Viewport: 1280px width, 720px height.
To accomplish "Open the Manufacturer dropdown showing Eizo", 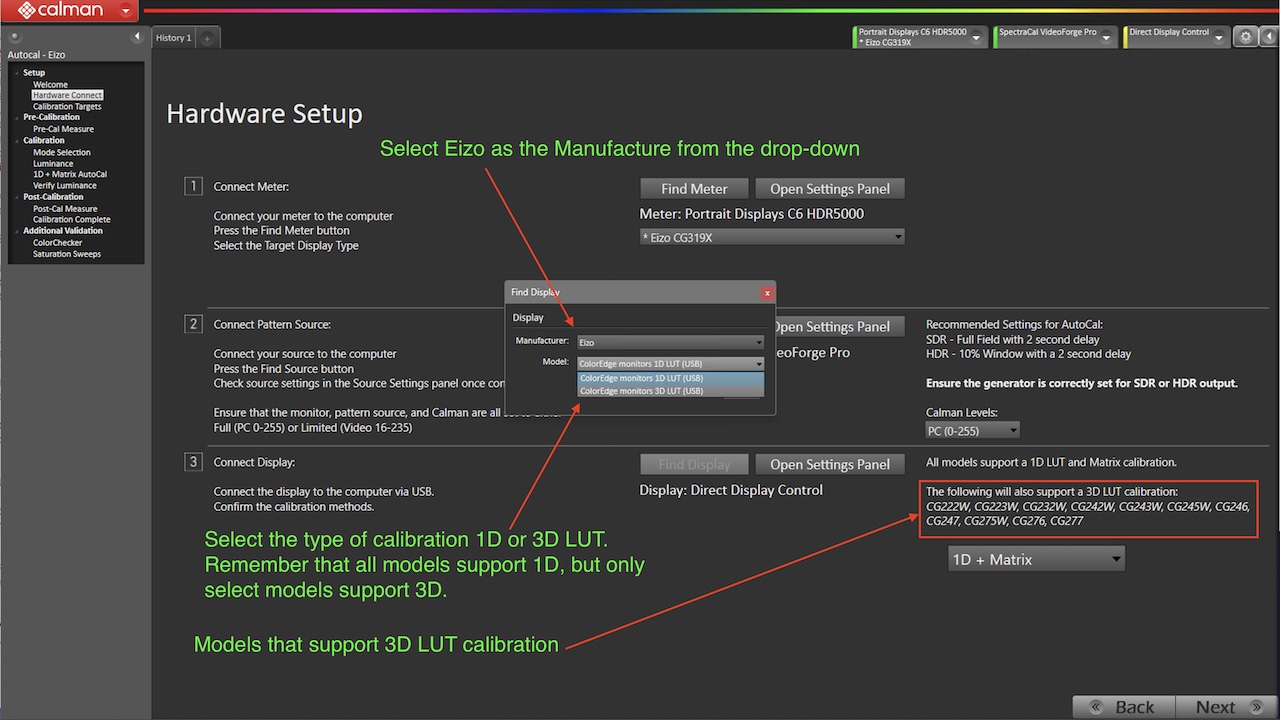I will tap(670, 342).
